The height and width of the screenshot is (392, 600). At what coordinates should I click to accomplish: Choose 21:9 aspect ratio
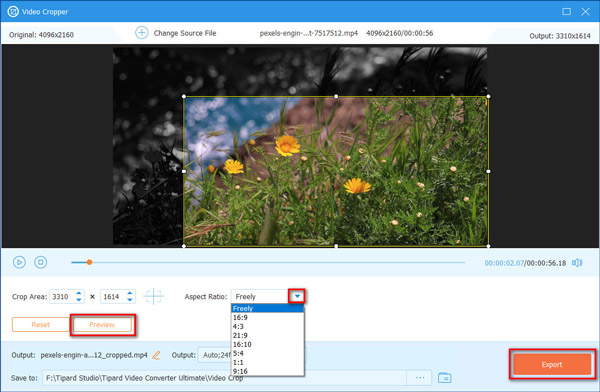(267, 335)
